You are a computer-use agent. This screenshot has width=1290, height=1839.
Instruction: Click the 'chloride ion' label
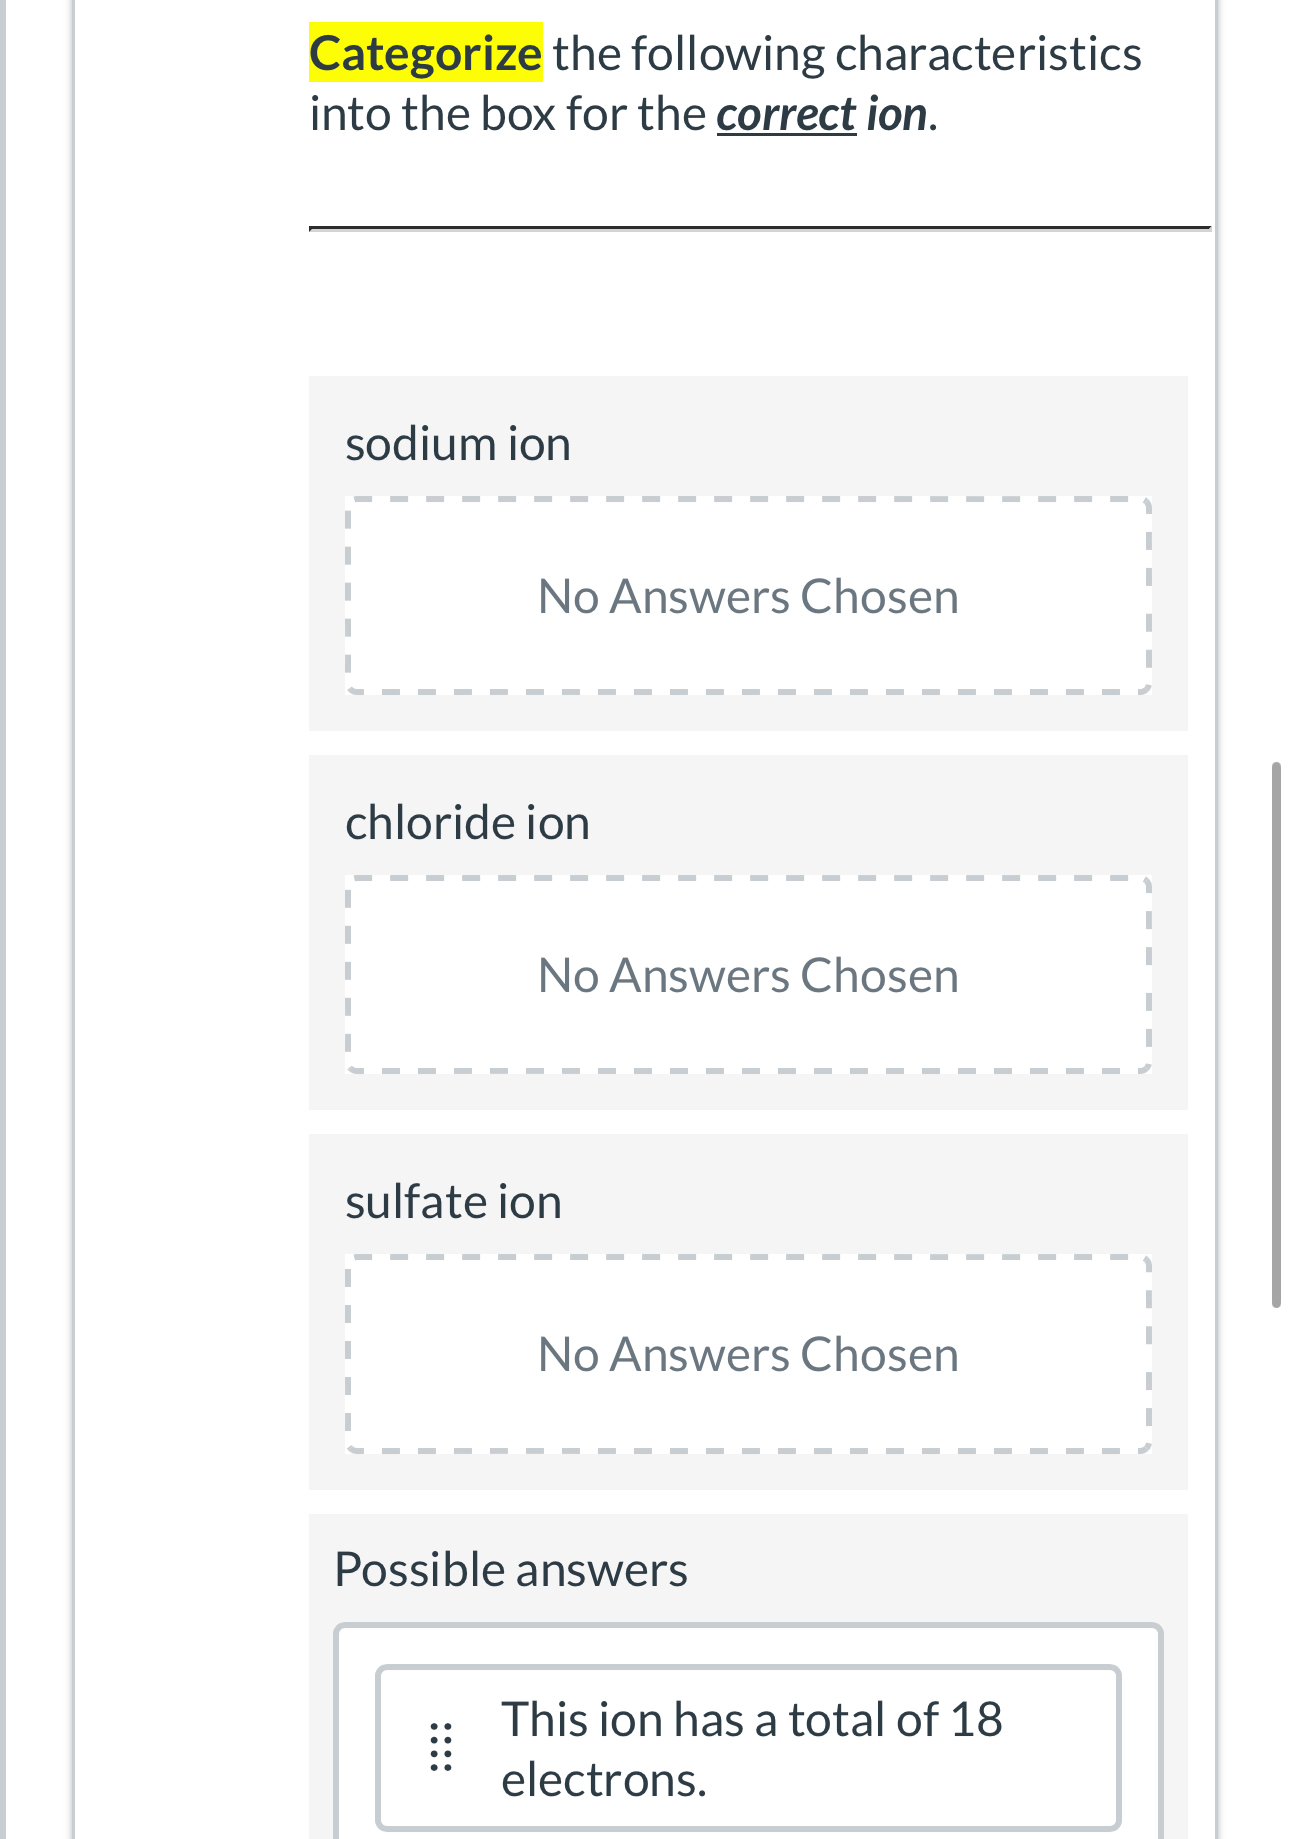468,821
